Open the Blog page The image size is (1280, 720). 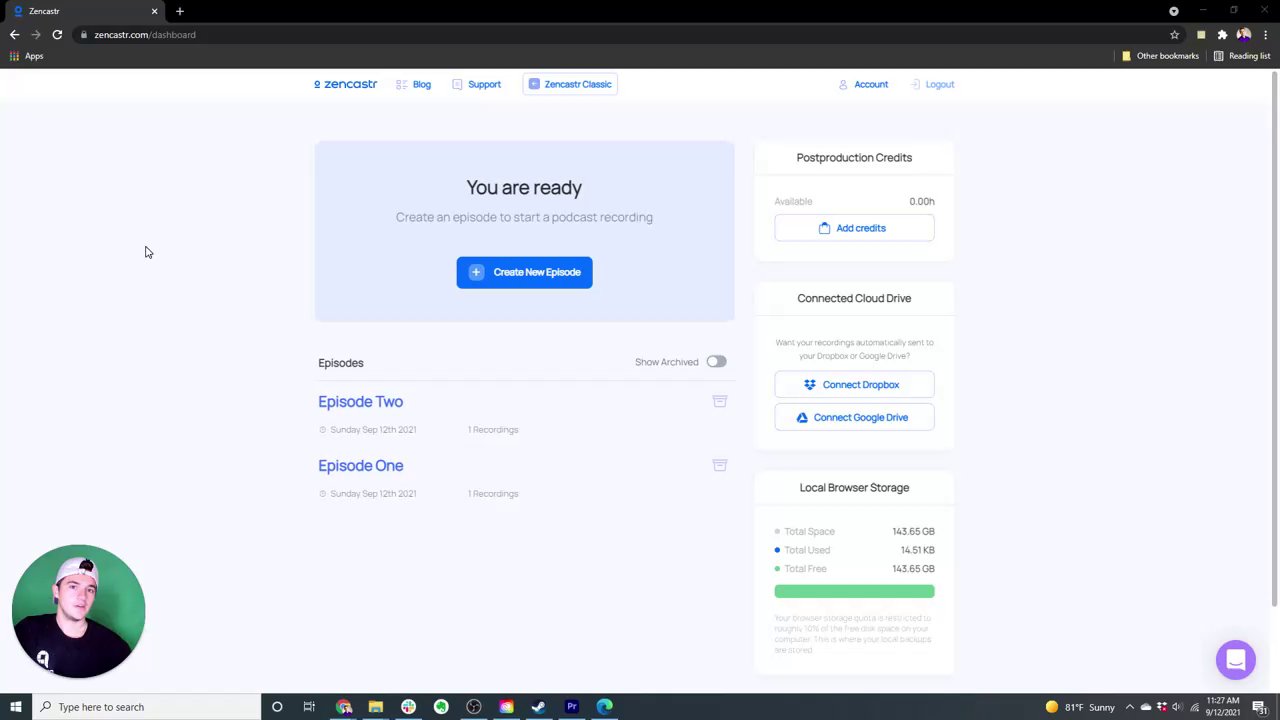[413, 84]
